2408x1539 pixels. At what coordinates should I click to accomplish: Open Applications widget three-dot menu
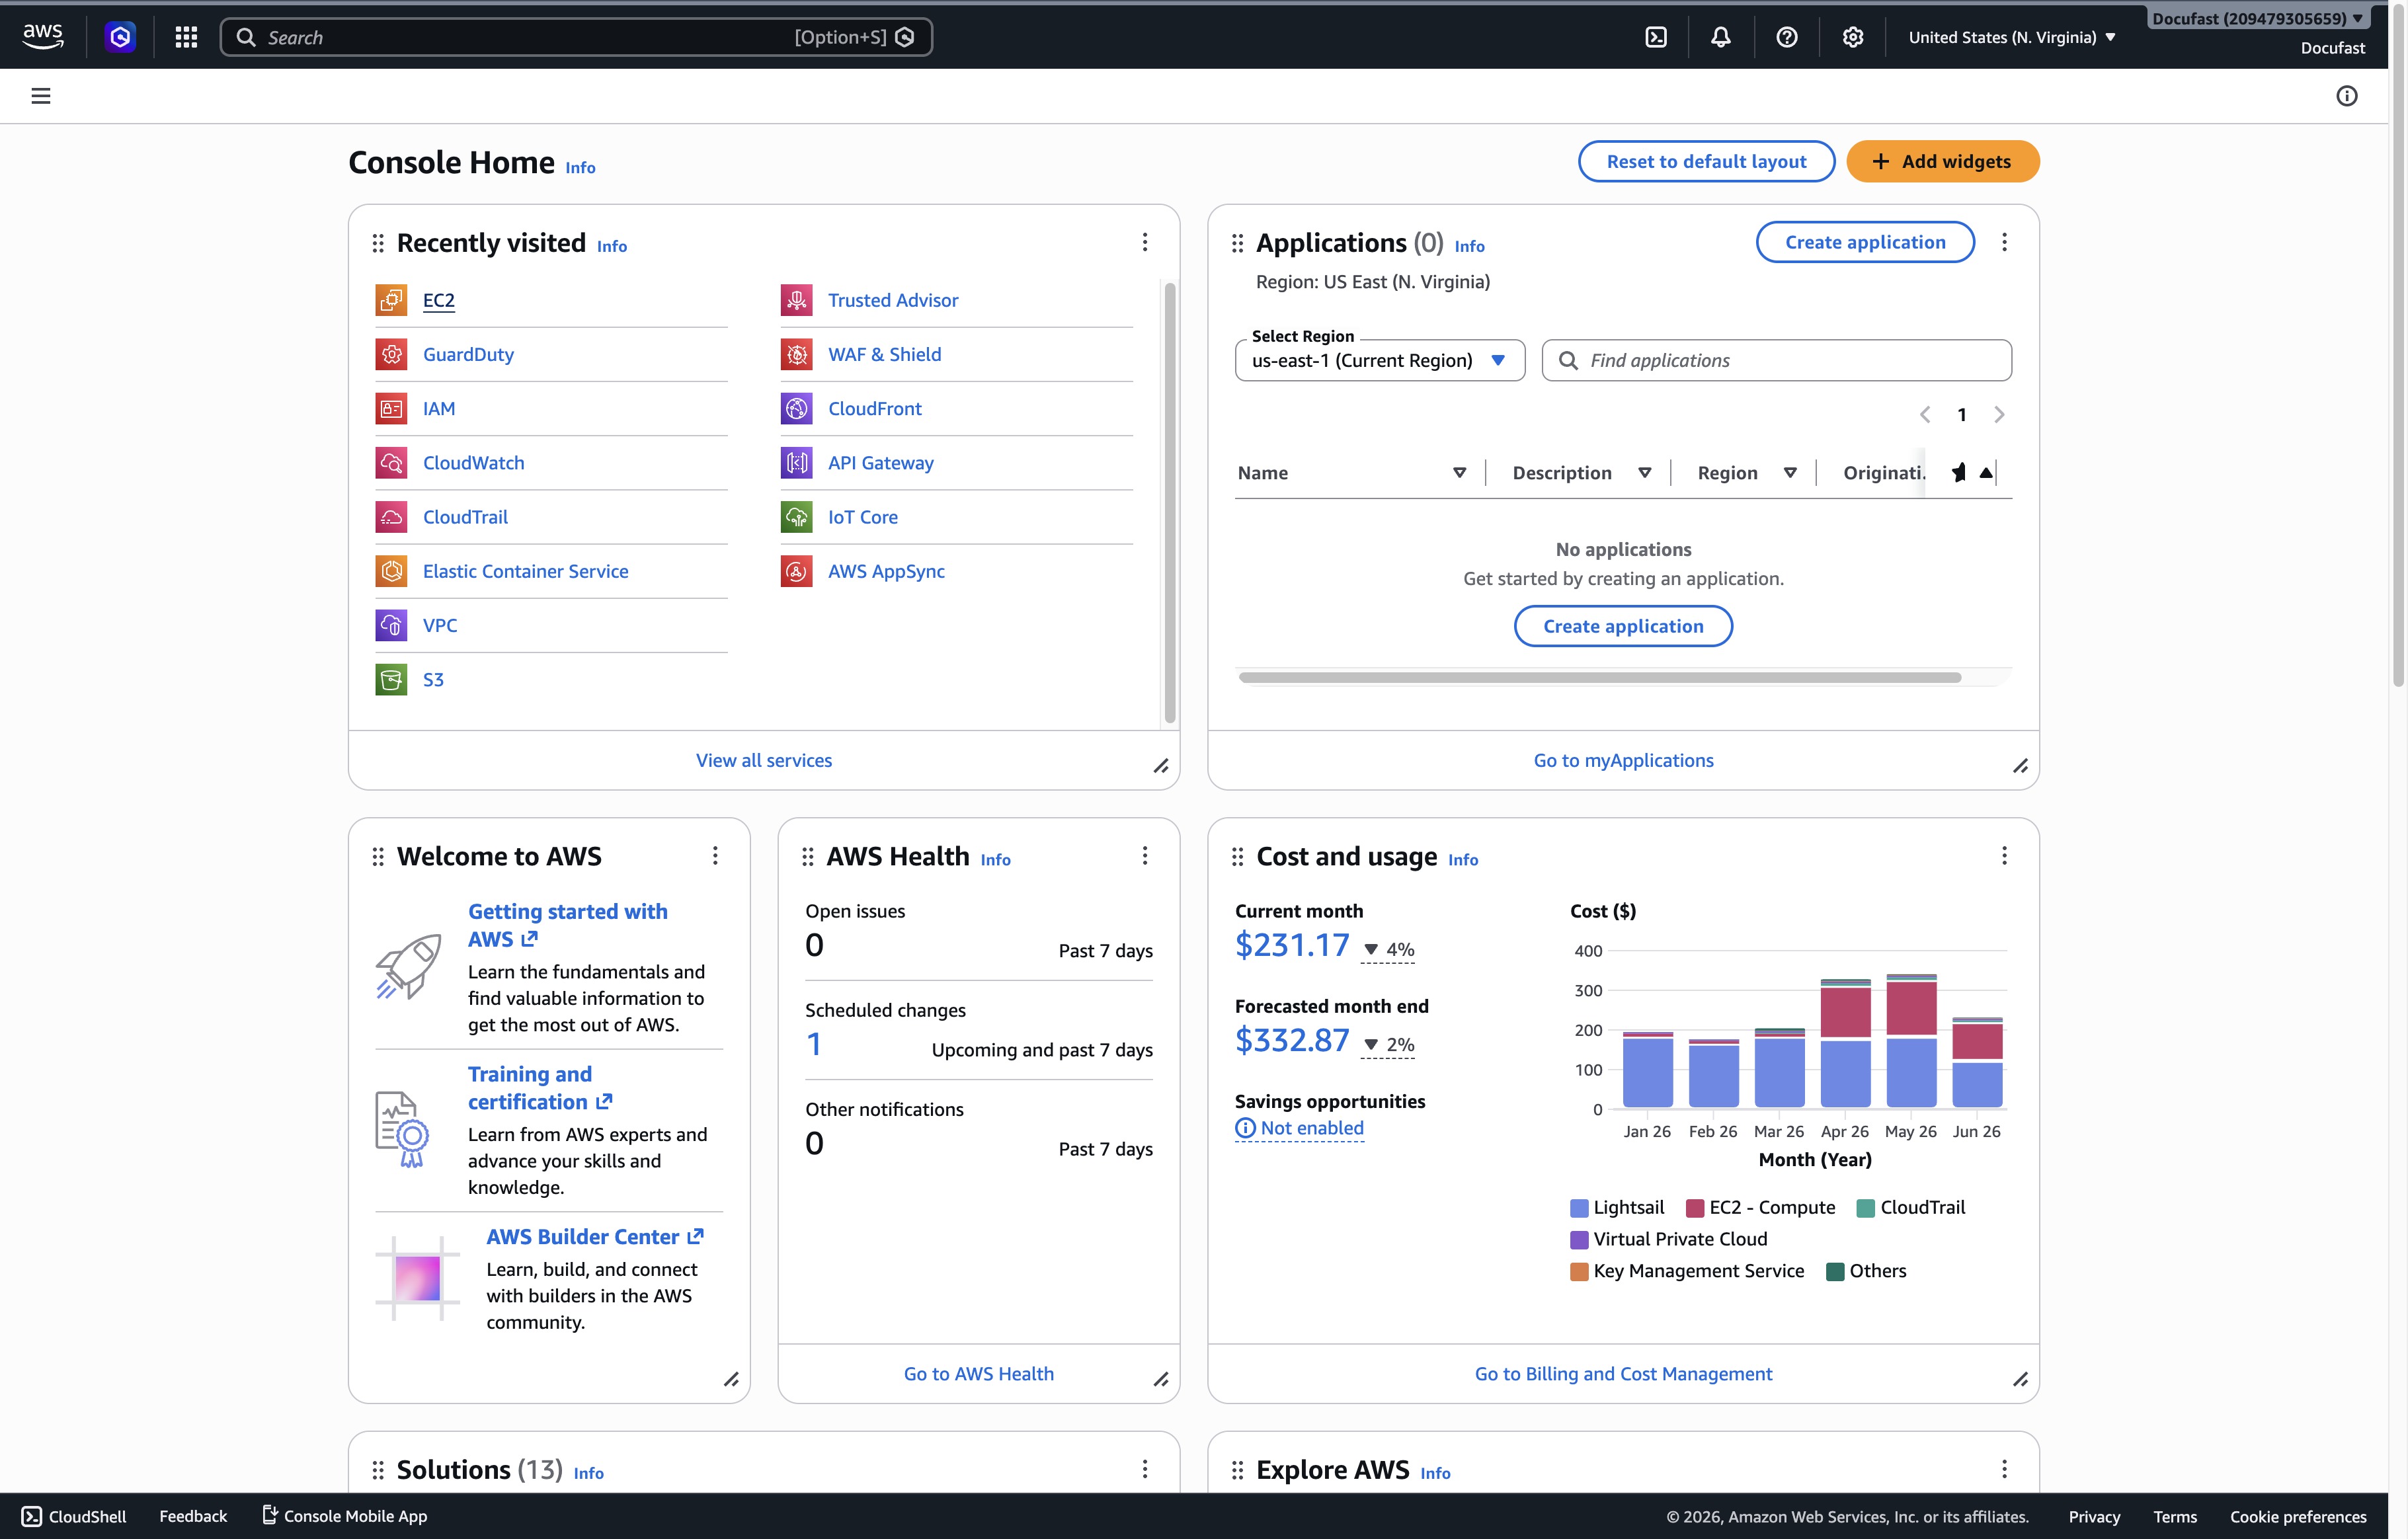(2004, 243)
